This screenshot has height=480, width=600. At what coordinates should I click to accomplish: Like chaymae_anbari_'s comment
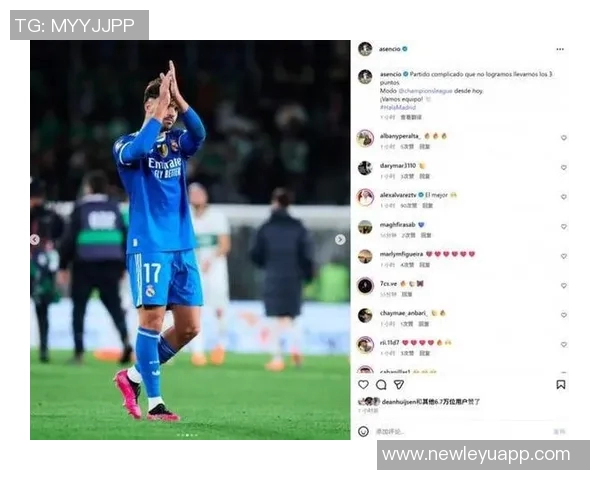click(563, 315)
